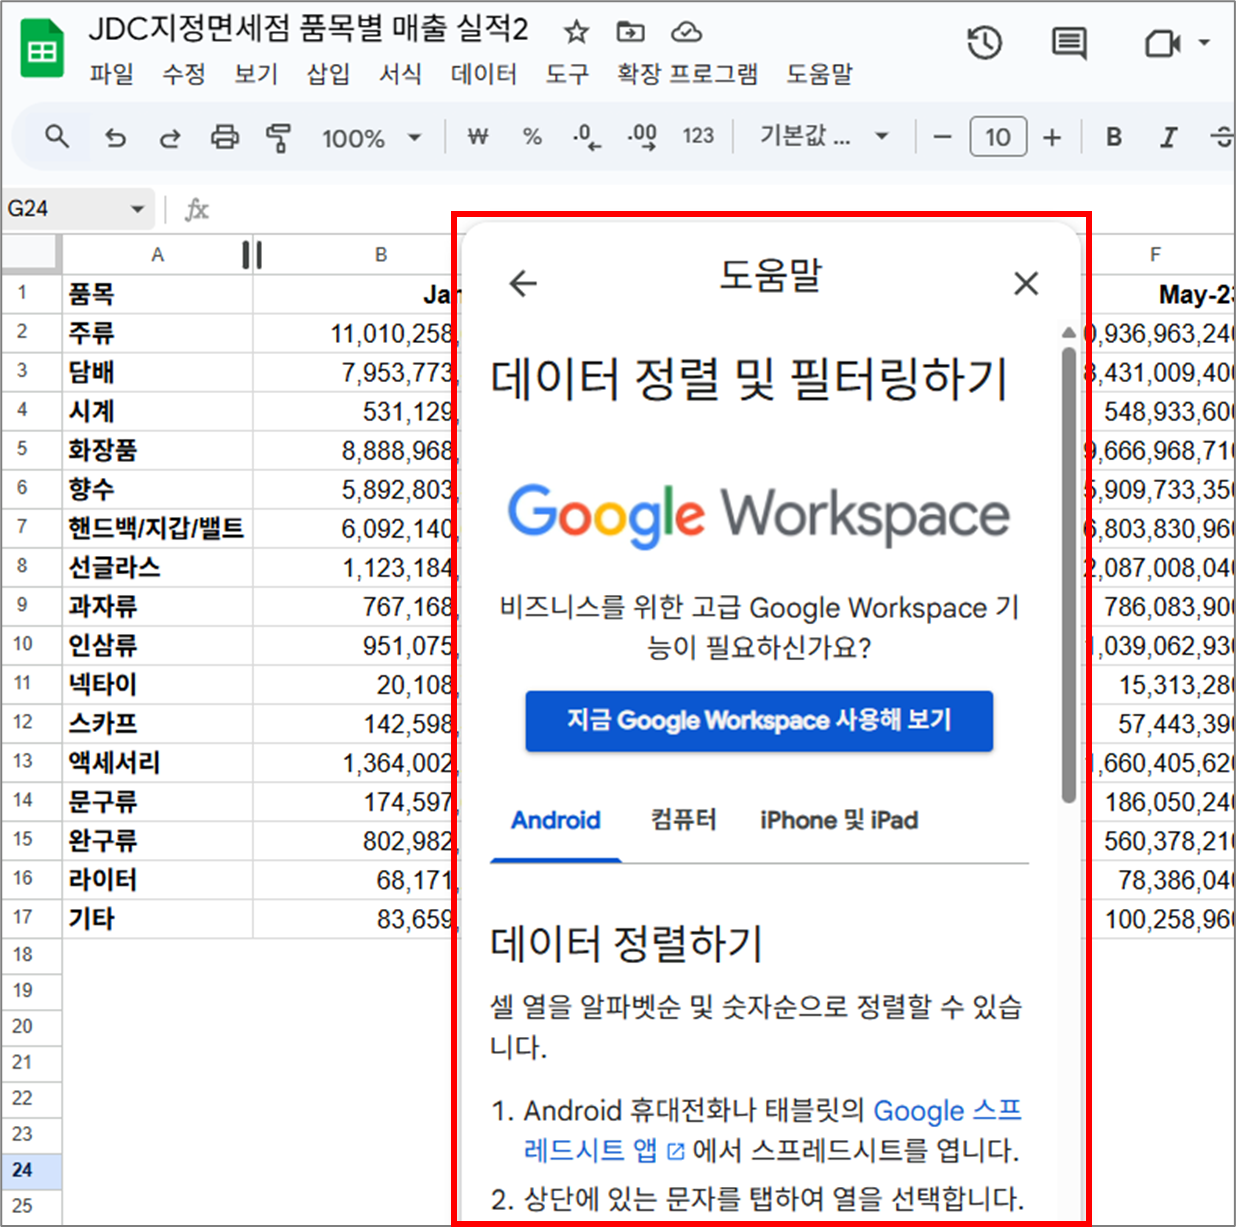Open the 데이터 menu
The image size is (1236, 1227).
point(484,74)
